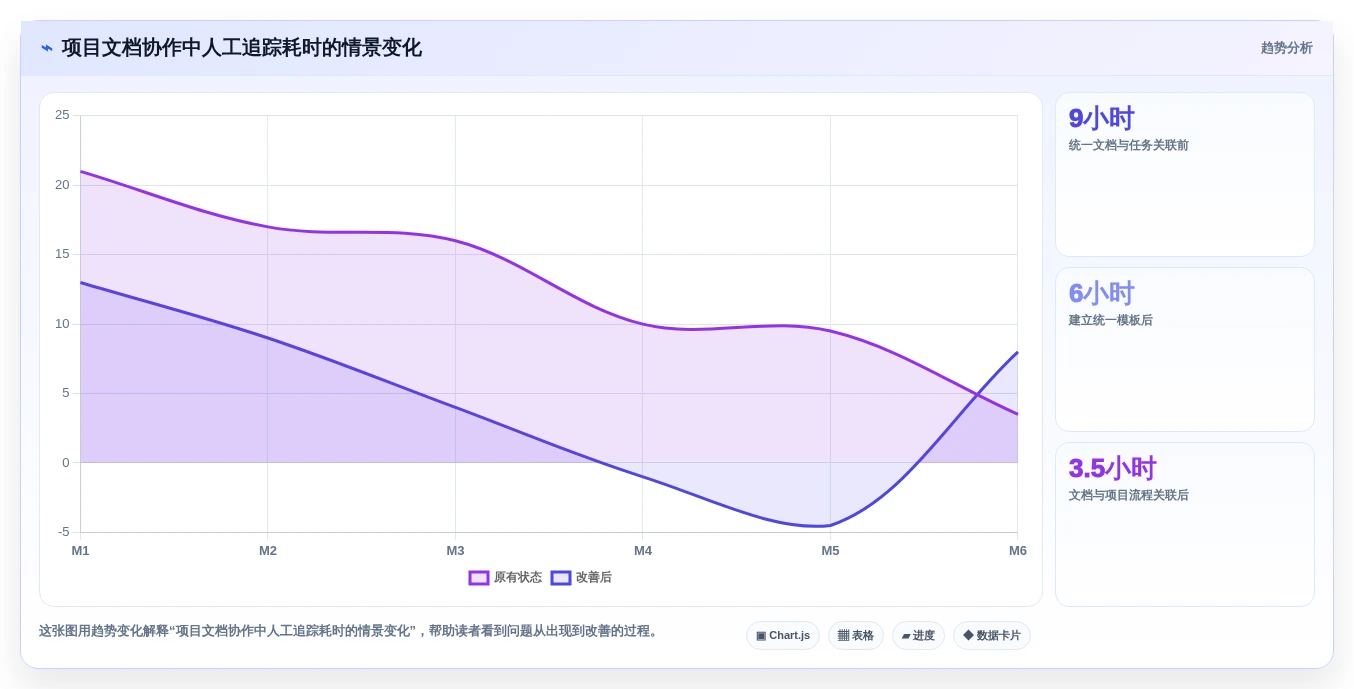1354x689 pixels.
Task: Click the M2 x-axis label
Action: 268,551
